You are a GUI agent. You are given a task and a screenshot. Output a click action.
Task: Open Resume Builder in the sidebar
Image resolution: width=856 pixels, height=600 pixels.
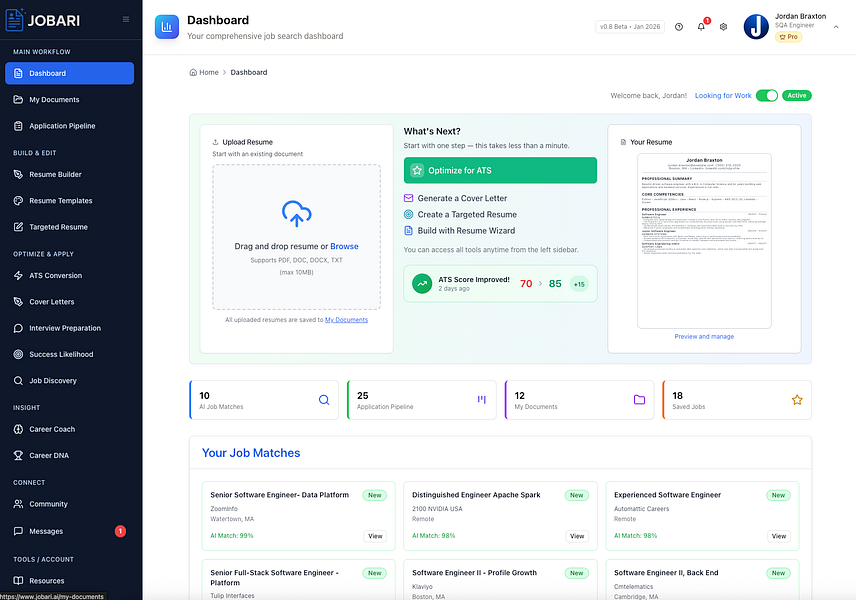click(x=69, y=174)
